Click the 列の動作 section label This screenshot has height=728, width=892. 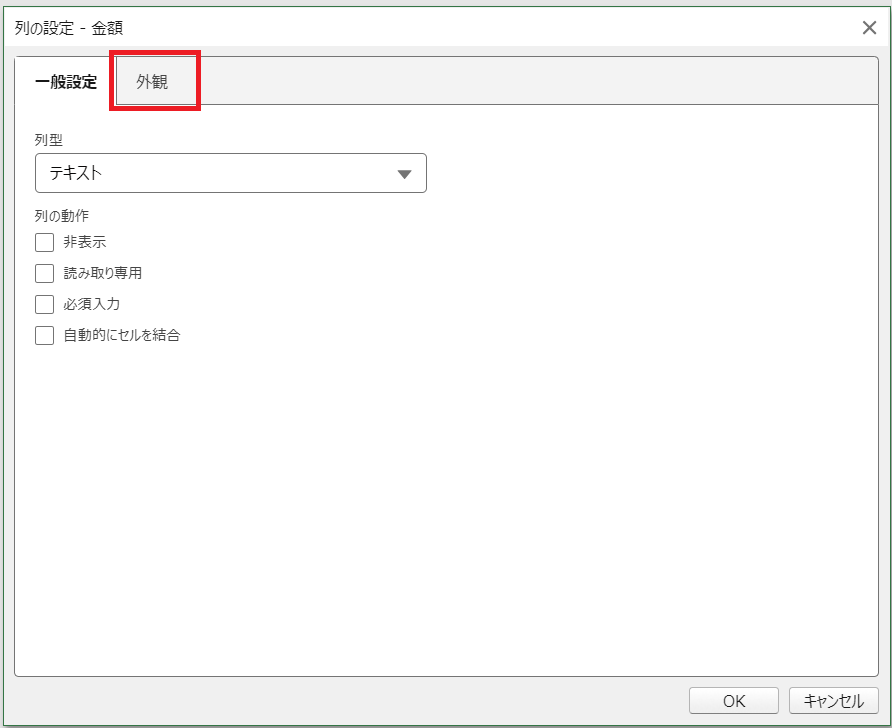pos(61,216)
